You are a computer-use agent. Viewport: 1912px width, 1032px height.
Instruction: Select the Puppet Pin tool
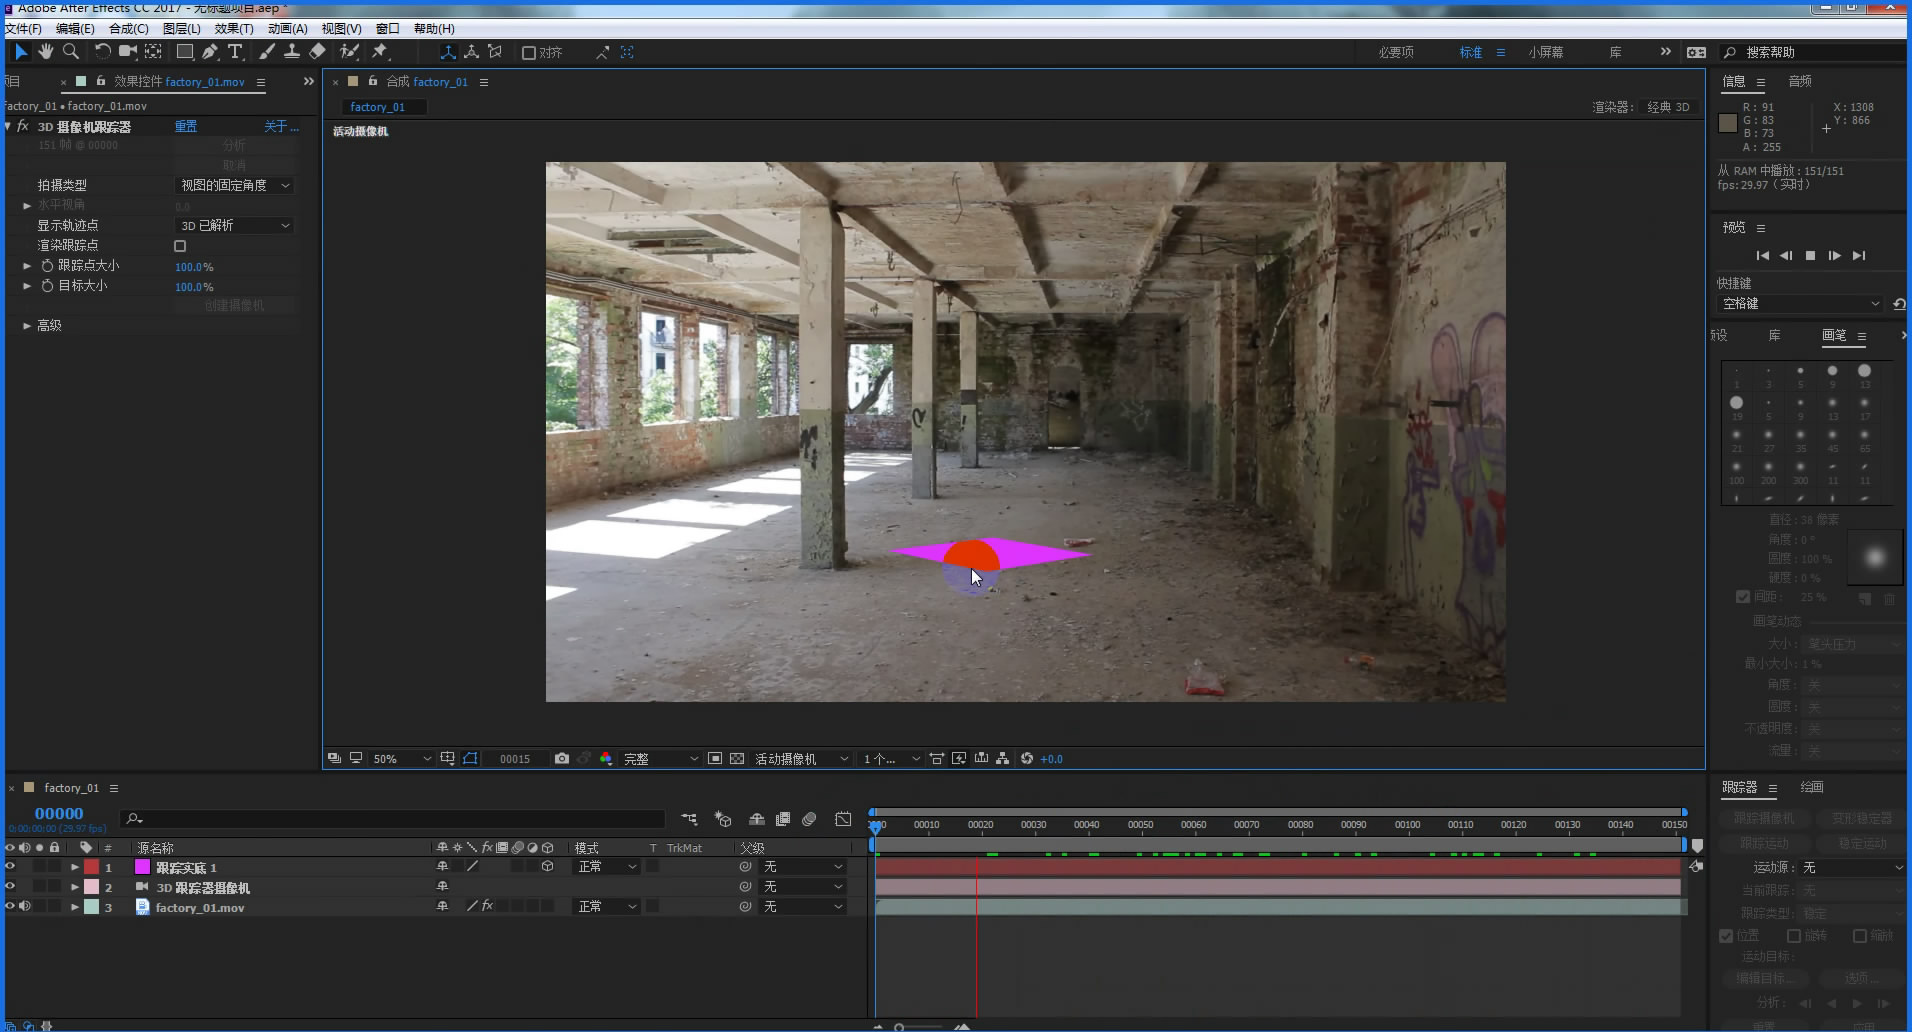point(380,52)
